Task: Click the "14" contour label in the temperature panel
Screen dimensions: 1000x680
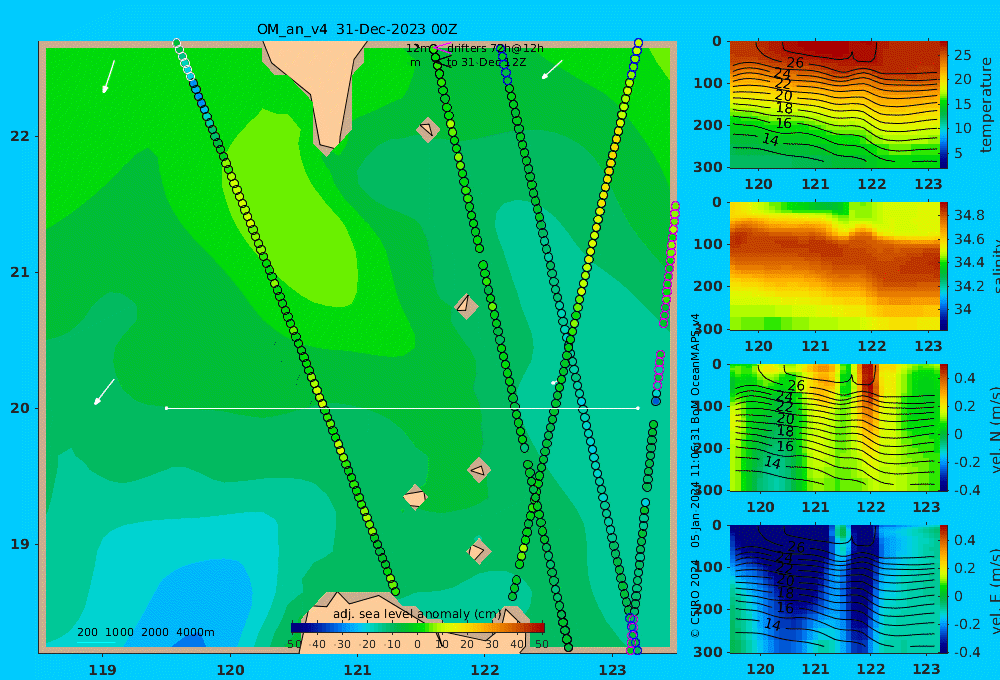Action: tap(770, 139)
